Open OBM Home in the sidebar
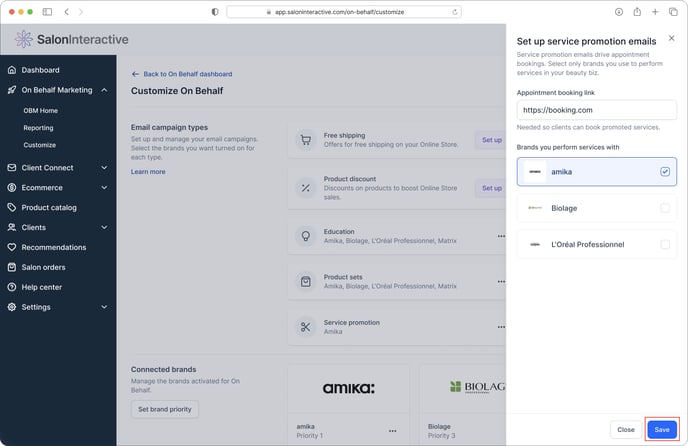Image resolution: width=688 pixels, height=446 pixels. pyautogui.click(x=41, y=111)
